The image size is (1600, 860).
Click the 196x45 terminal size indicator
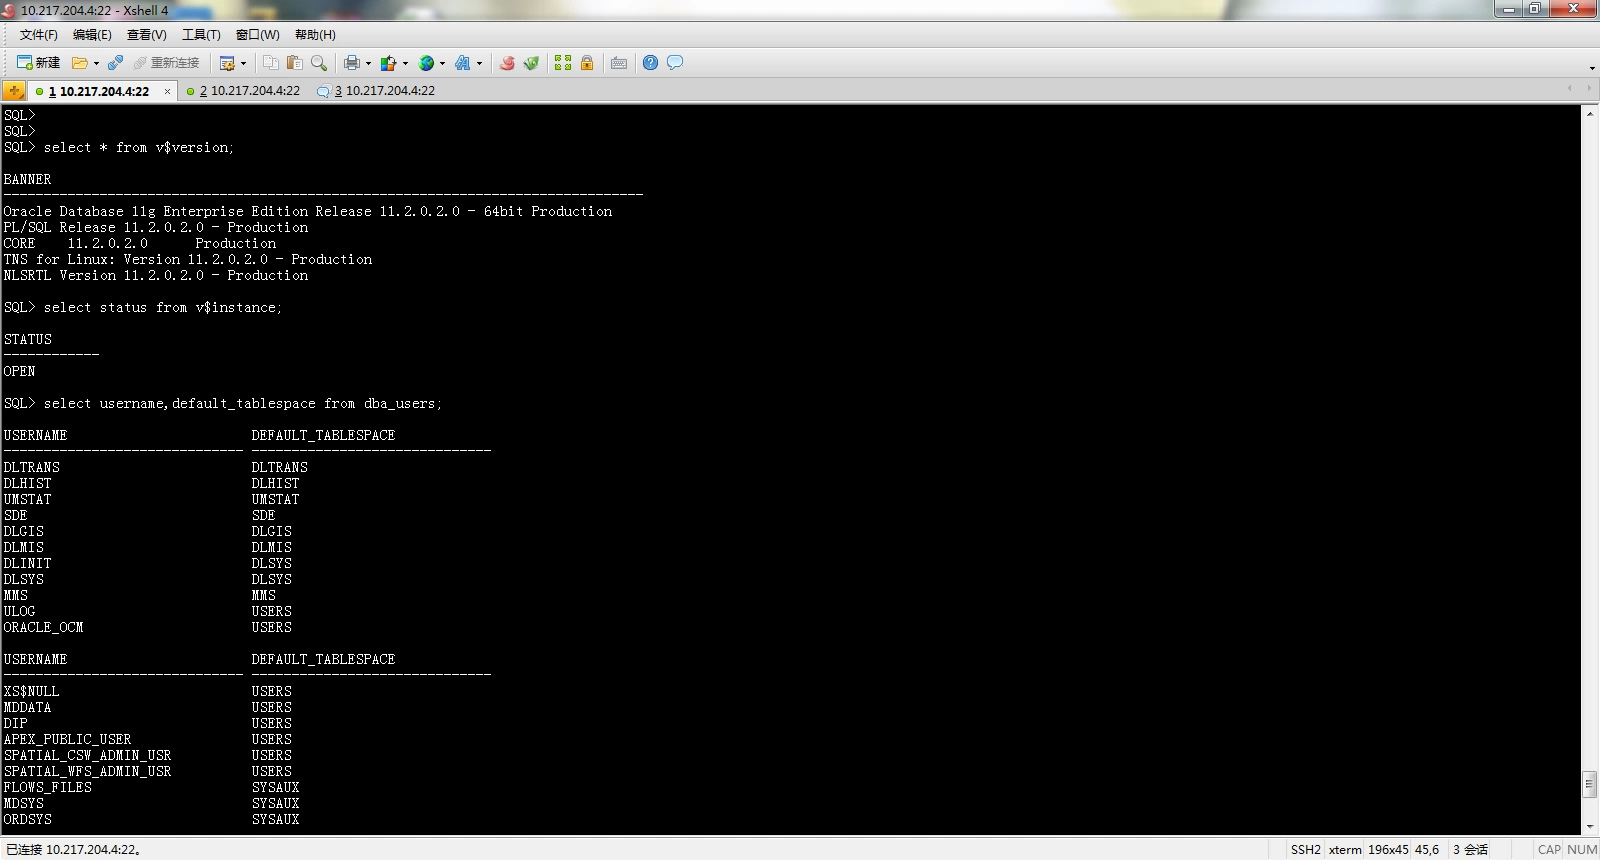[1388, 850]
